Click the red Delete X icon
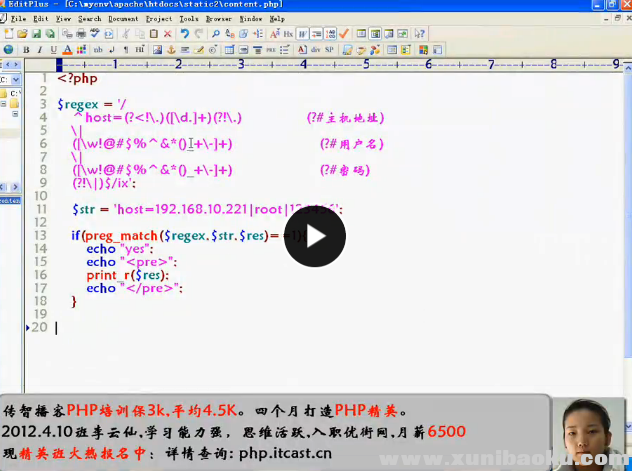Viewport: 632px width, 471px height. tap(167, 34)
